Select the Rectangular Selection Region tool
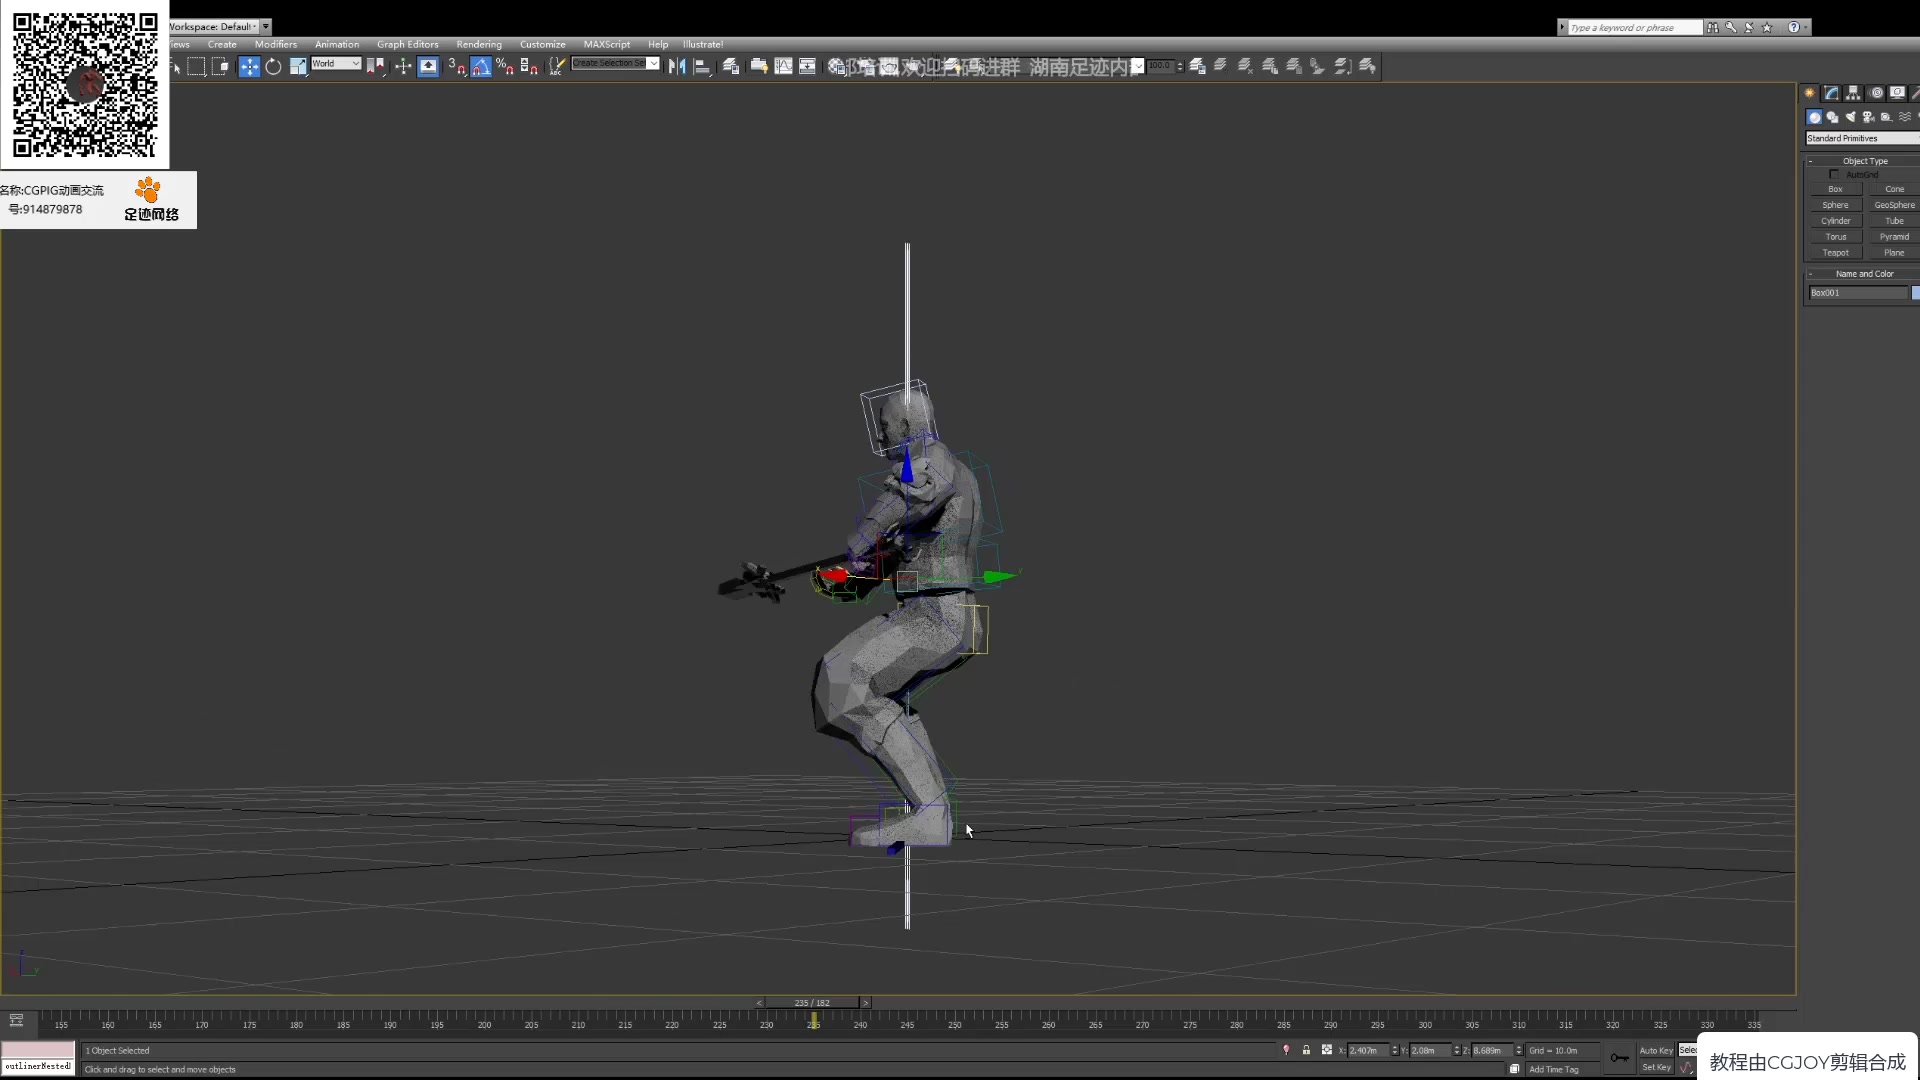 tap(197, 67)
